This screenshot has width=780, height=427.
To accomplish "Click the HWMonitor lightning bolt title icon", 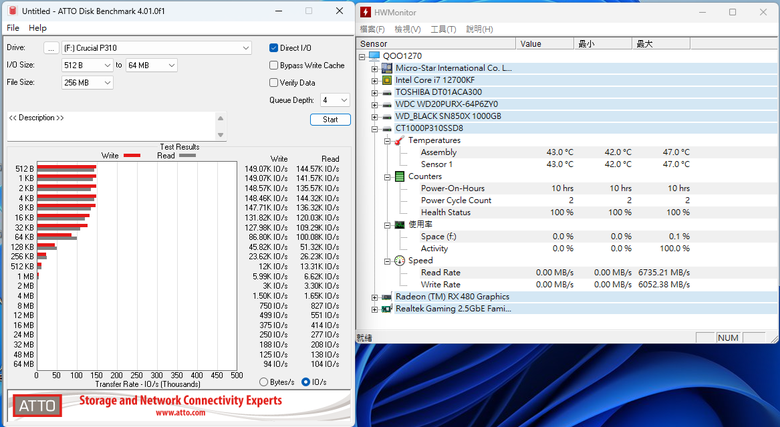I will click(366, 12).
